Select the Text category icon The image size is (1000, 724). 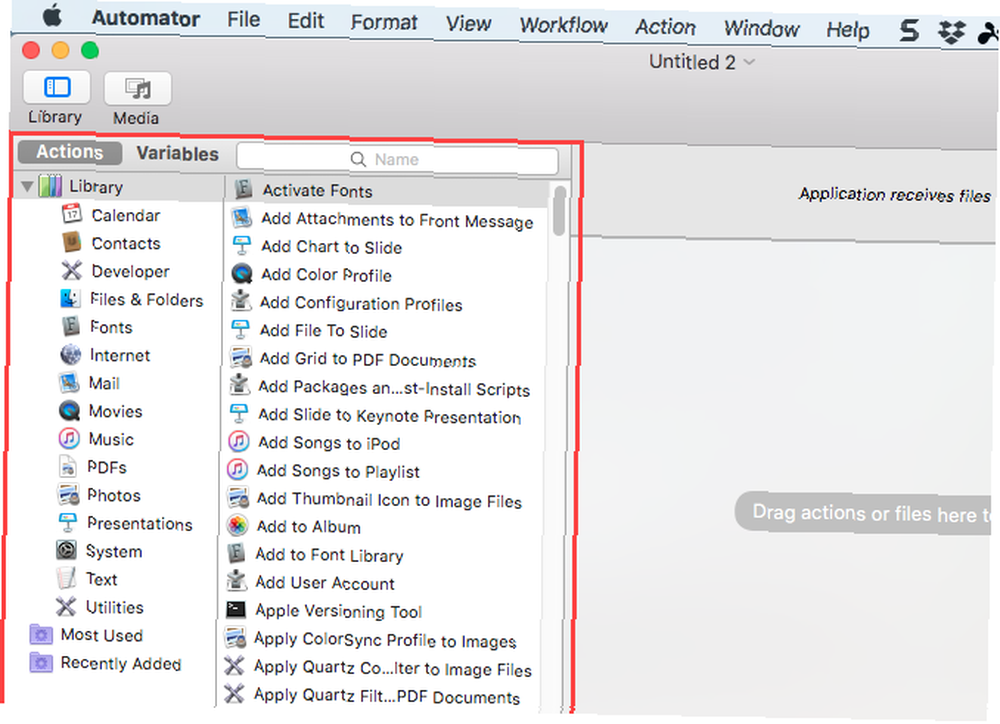pos(66,578)
